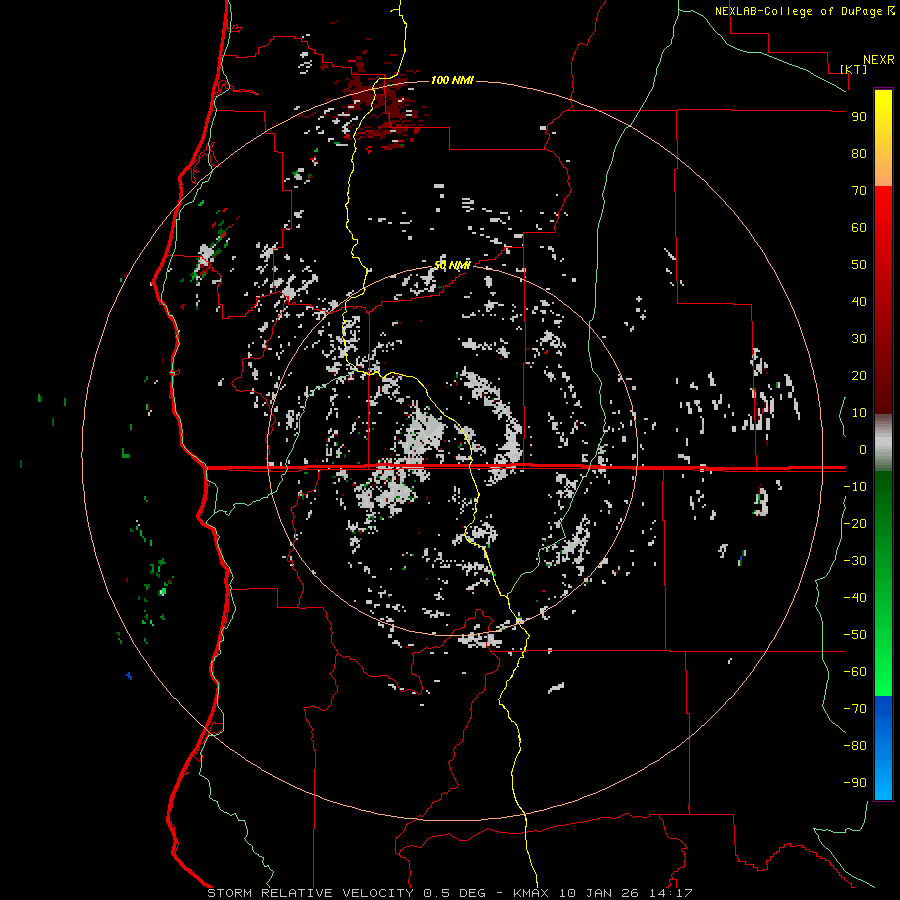Click the -40 scale value
Screen dimensions: 900x900
pyautogui.click(x=855, y=598)
